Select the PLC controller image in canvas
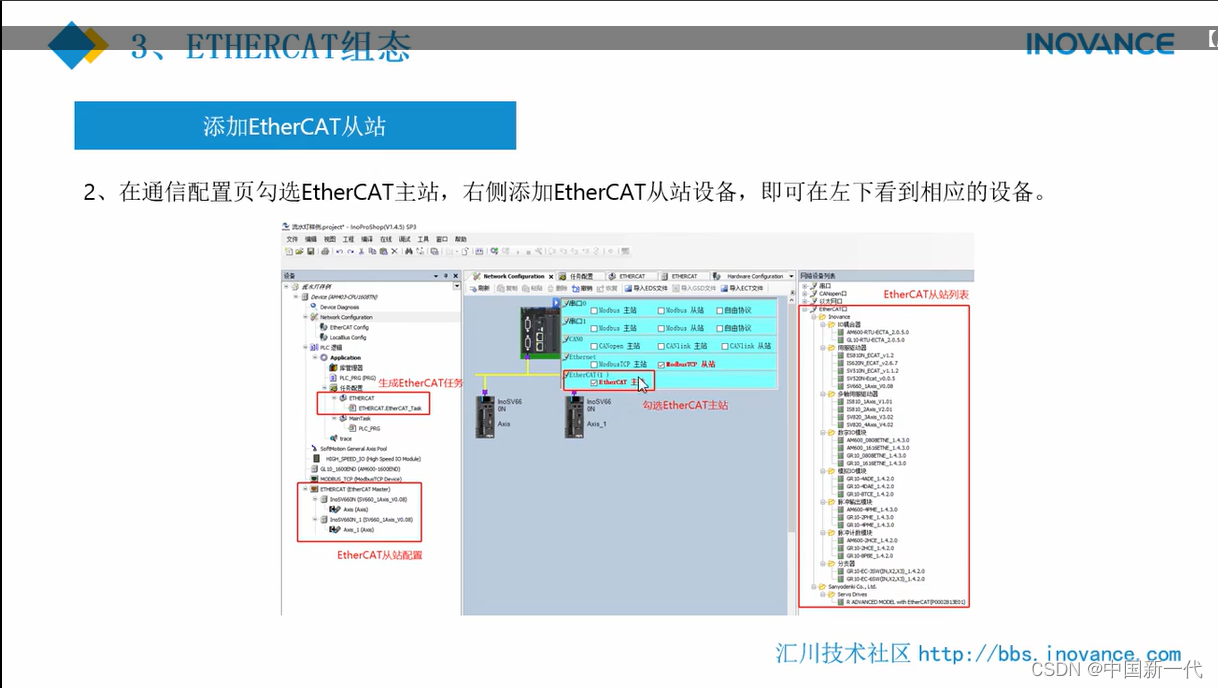1218x688 pixels. [540, 333]
